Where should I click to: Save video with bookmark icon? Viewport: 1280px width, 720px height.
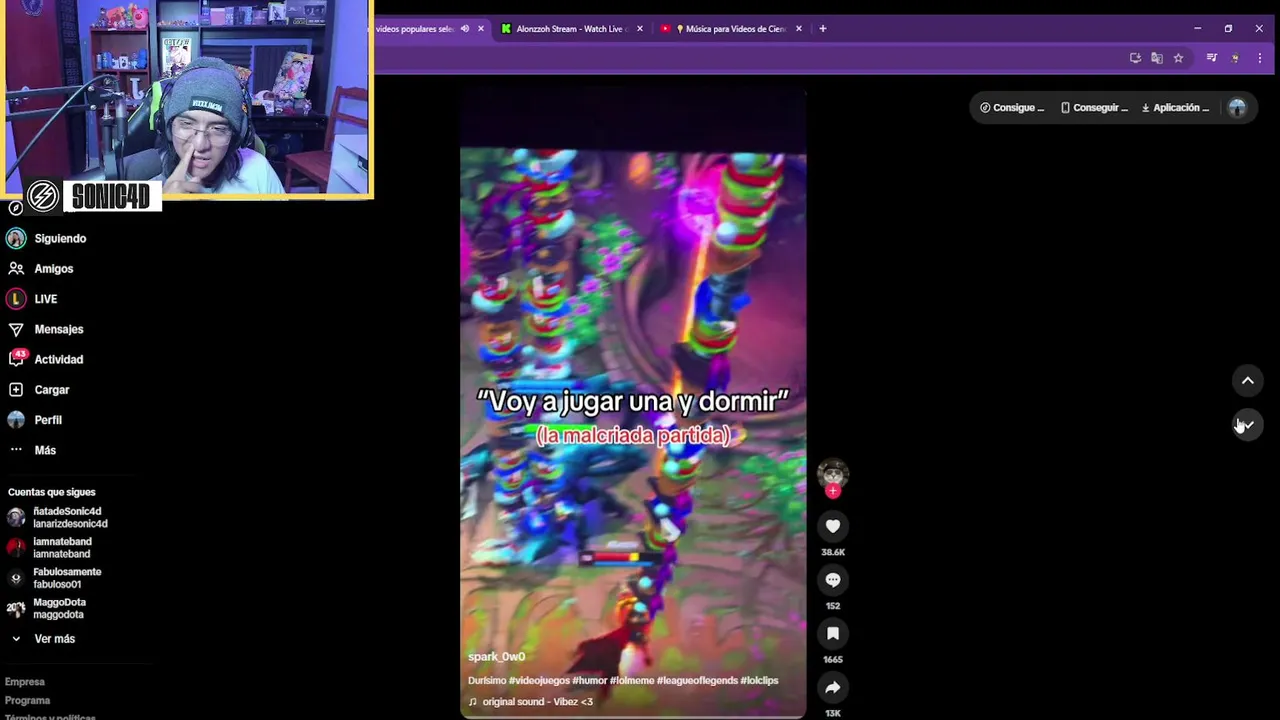pos(833,633)
